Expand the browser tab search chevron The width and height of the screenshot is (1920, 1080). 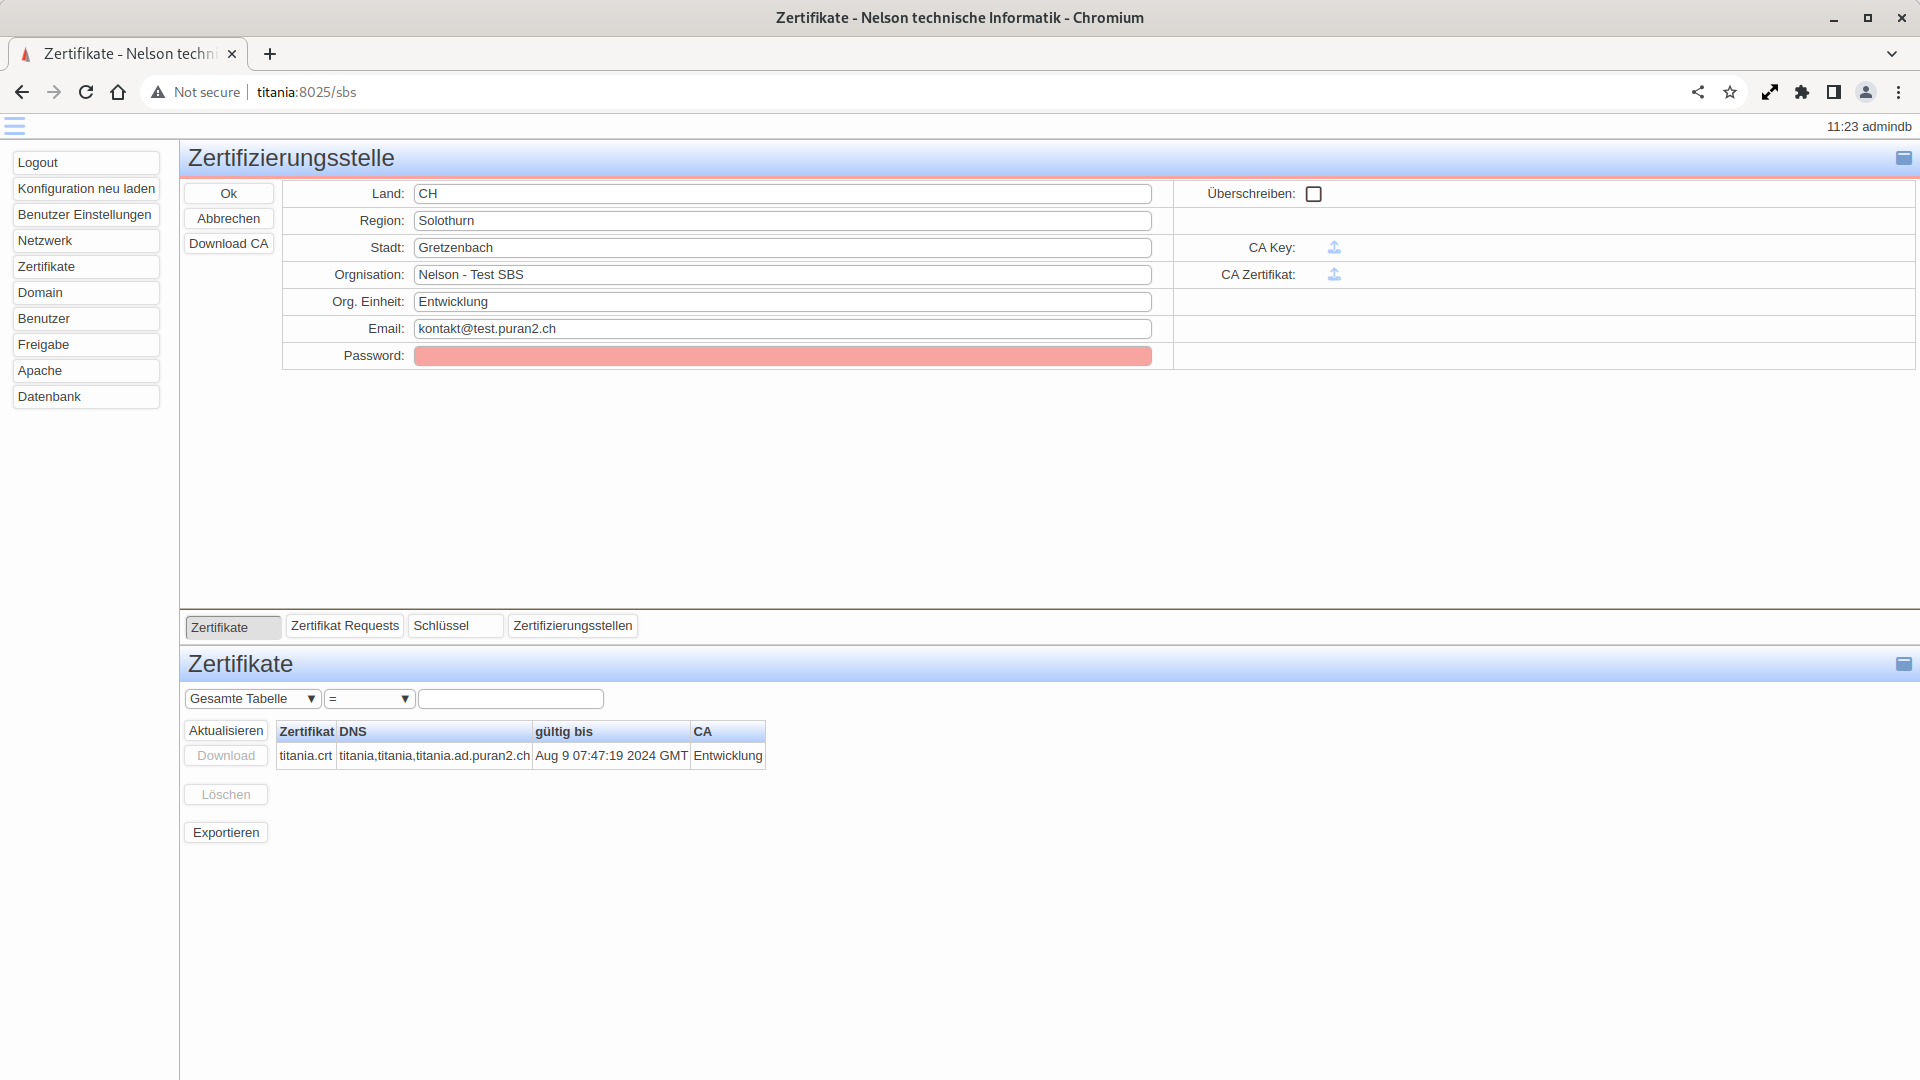(x=1892, y=54)
